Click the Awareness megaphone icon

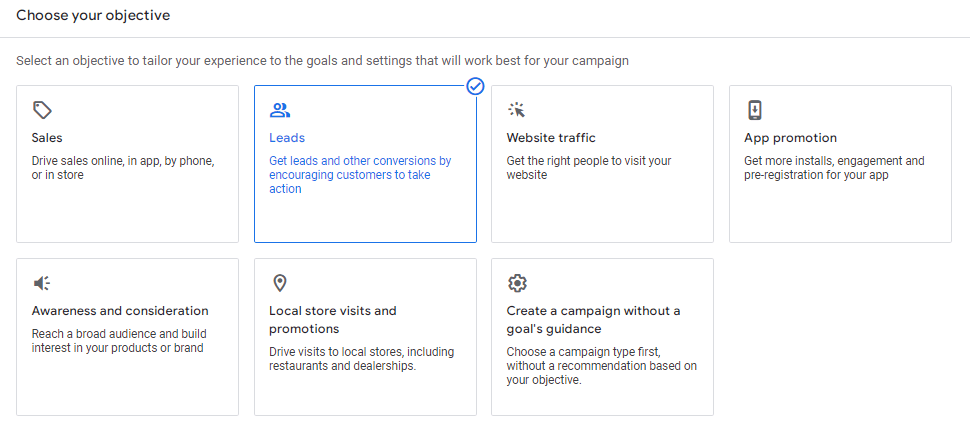[x=41, y=283]
